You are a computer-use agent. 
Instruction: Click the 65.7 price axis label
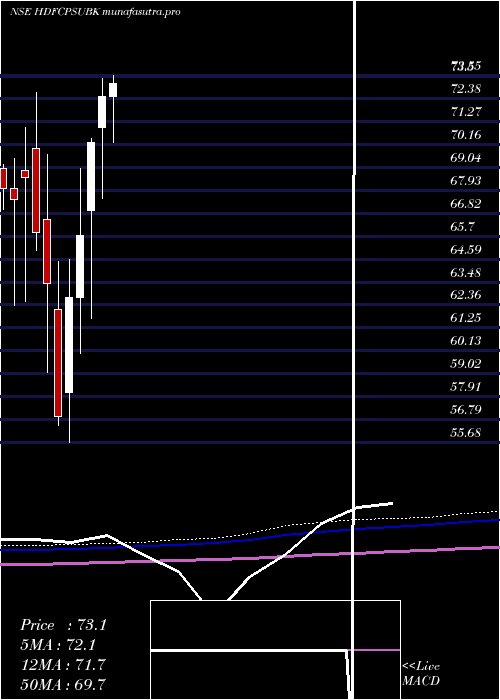tap(462, 226)
